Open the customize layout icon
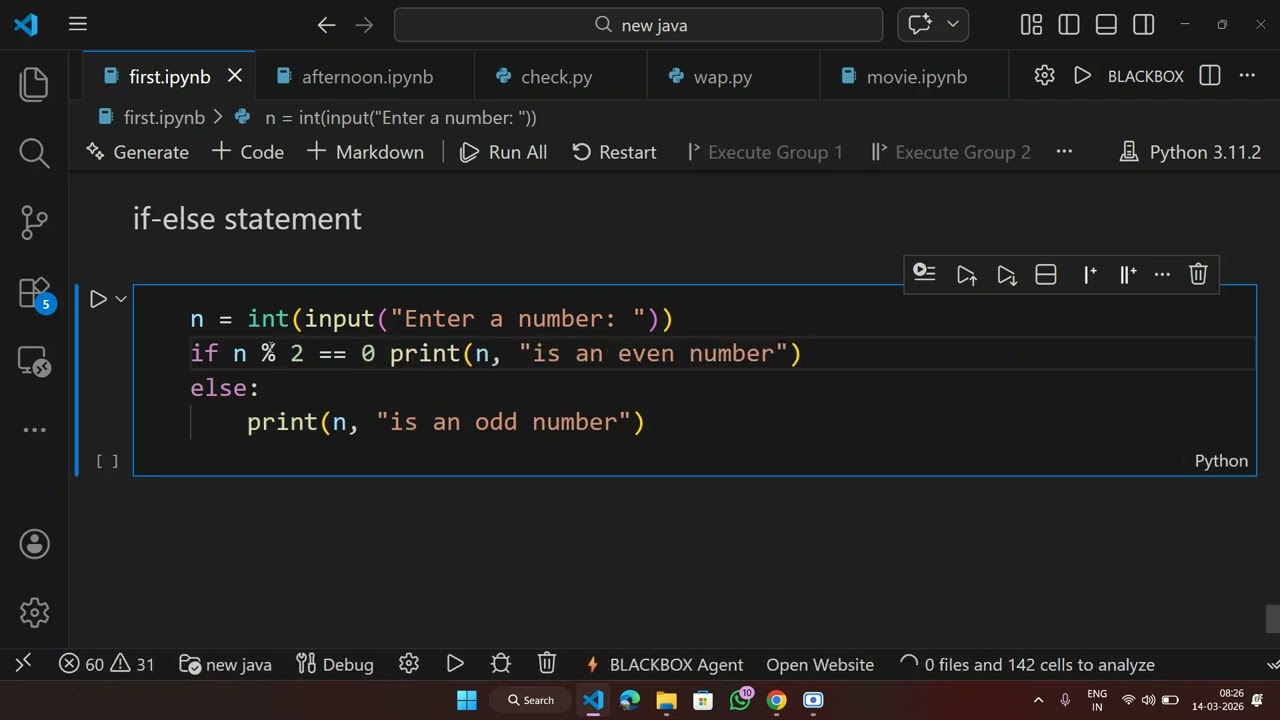Image resolution: width=1280 pixels, height=720 pixels. pyautogui.click(x=1031, y=25)
